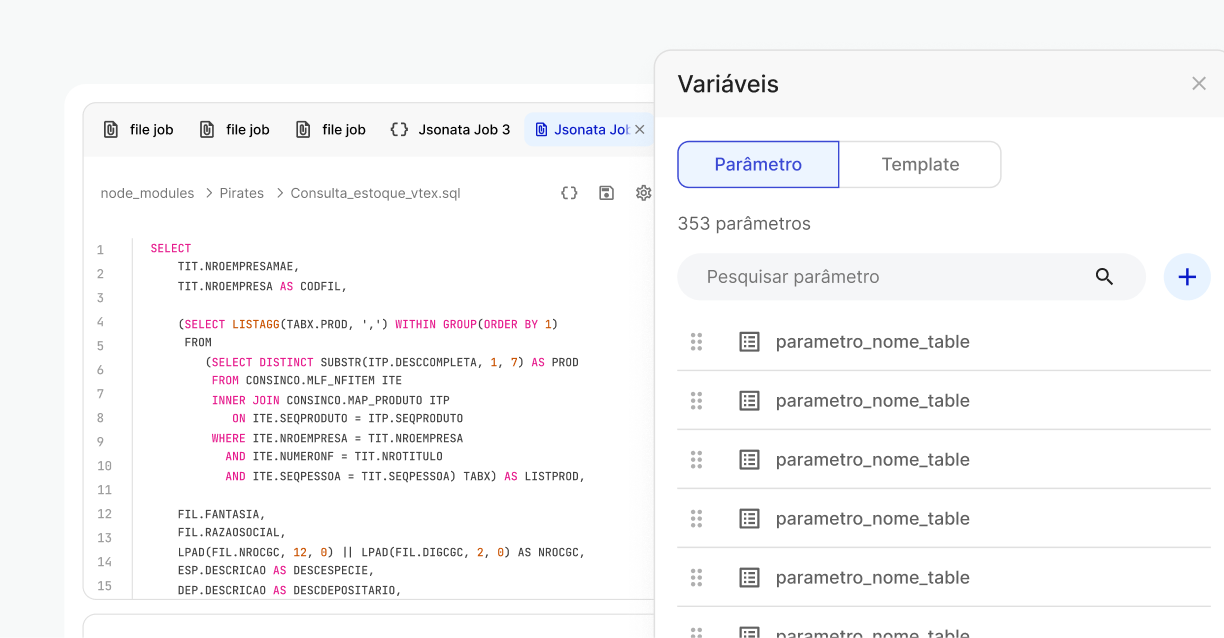Viewport: 1224px width, 638px height.
Task: Add a new parameter with the plus button
Action: 1187,277
